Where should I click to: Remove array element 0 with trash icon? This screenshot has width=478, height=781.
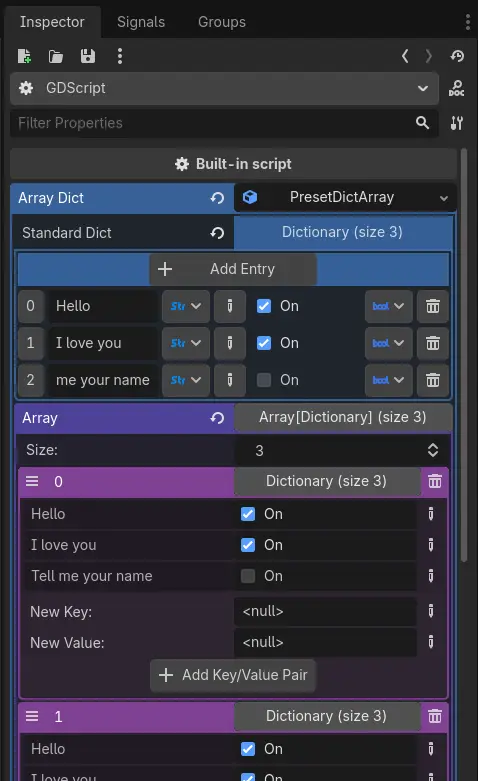pyautogui.click(x=435, y=481)
